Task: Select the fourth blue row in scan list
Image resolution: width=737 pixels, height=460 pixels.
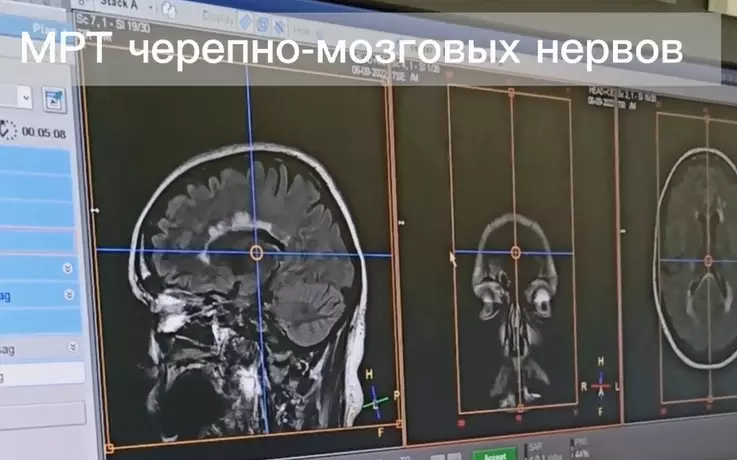Action: (38, 242)
